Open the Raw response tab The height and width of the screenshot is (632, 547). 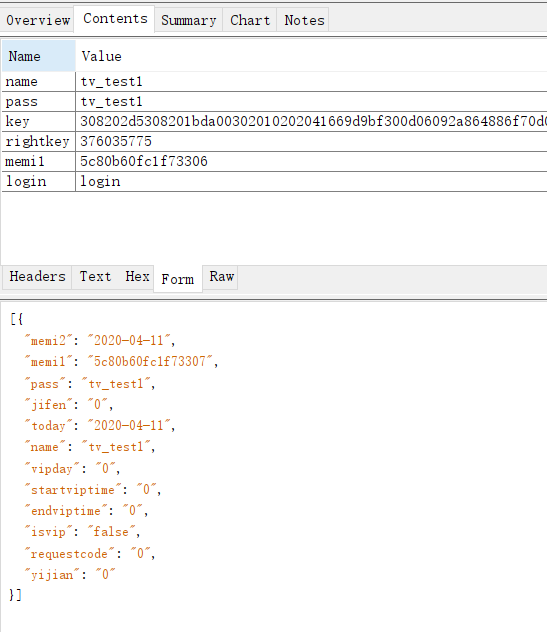click(x=221, y=277)
